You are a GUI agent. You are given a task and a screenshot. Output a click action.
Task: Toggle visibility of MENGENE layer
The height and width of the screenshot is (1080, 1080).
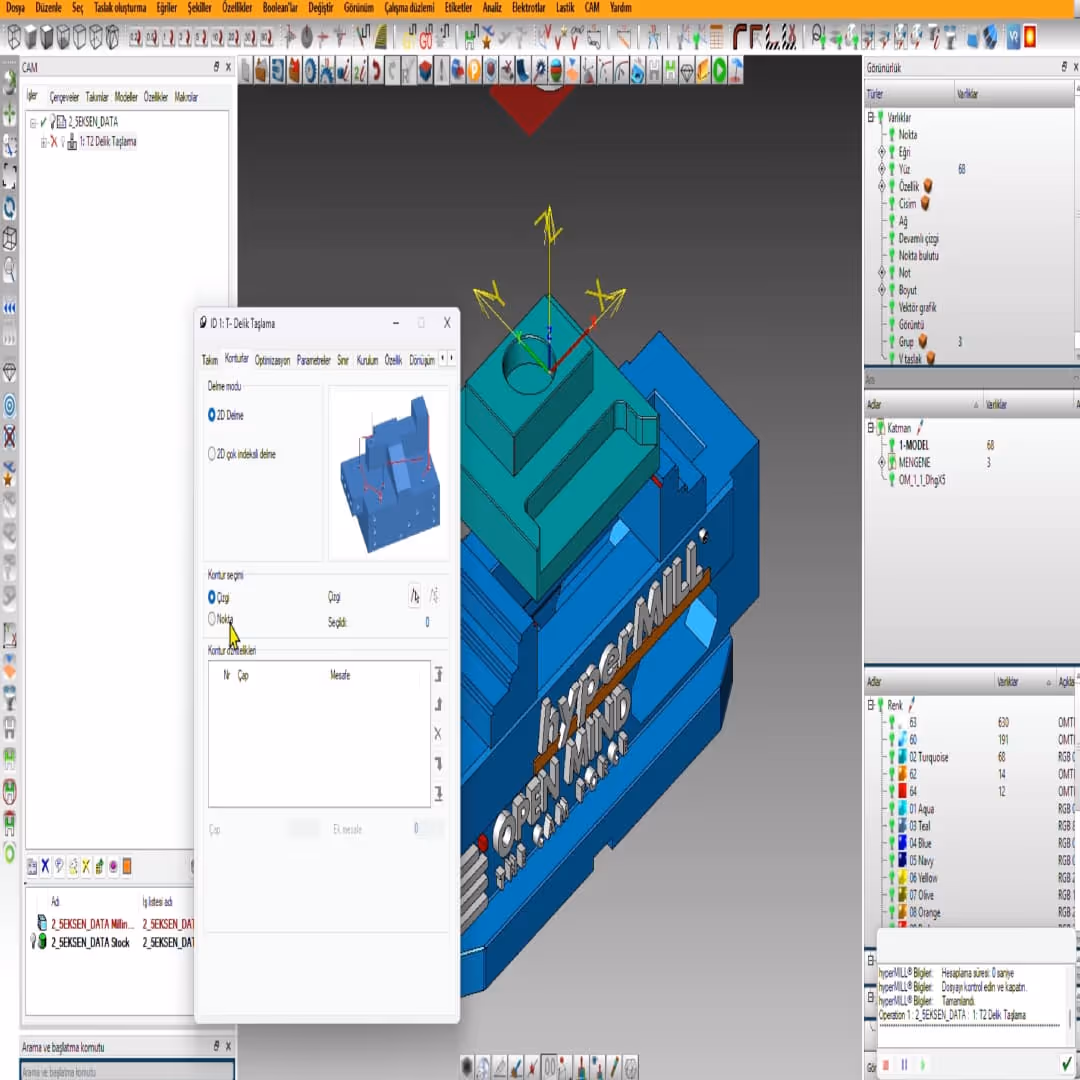892,462
